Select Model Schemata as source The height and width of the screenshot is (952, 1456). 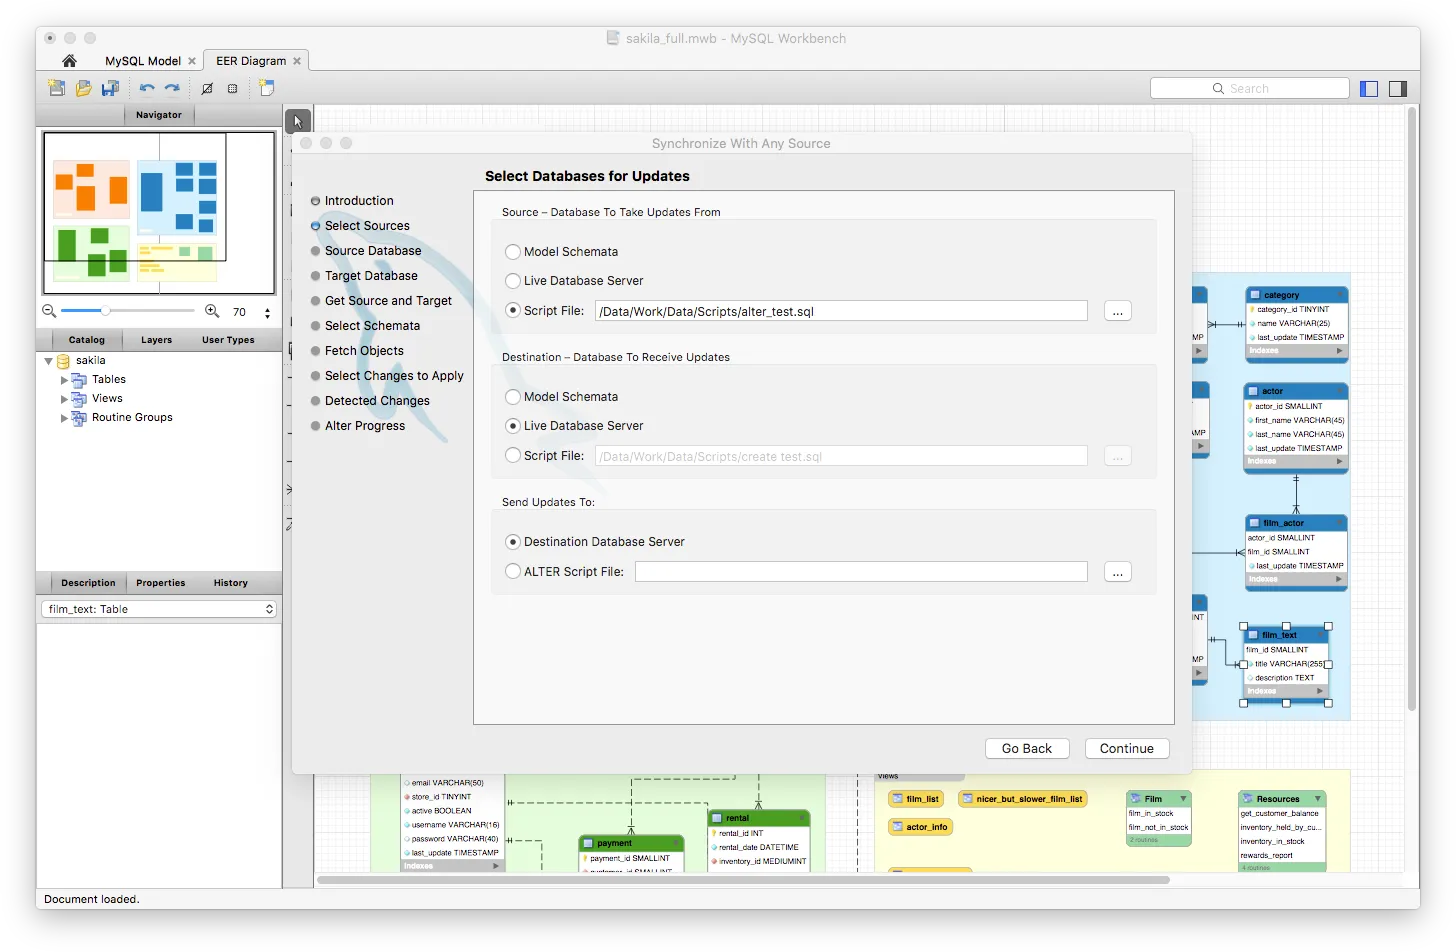click(x=513, y=252)
